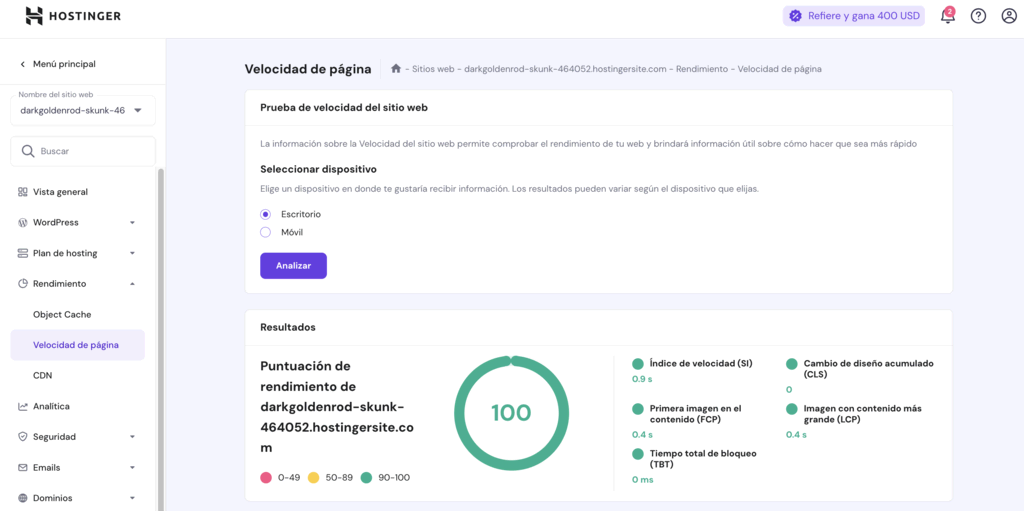Select Velocidad de página sidebar item

pos(77,345)
